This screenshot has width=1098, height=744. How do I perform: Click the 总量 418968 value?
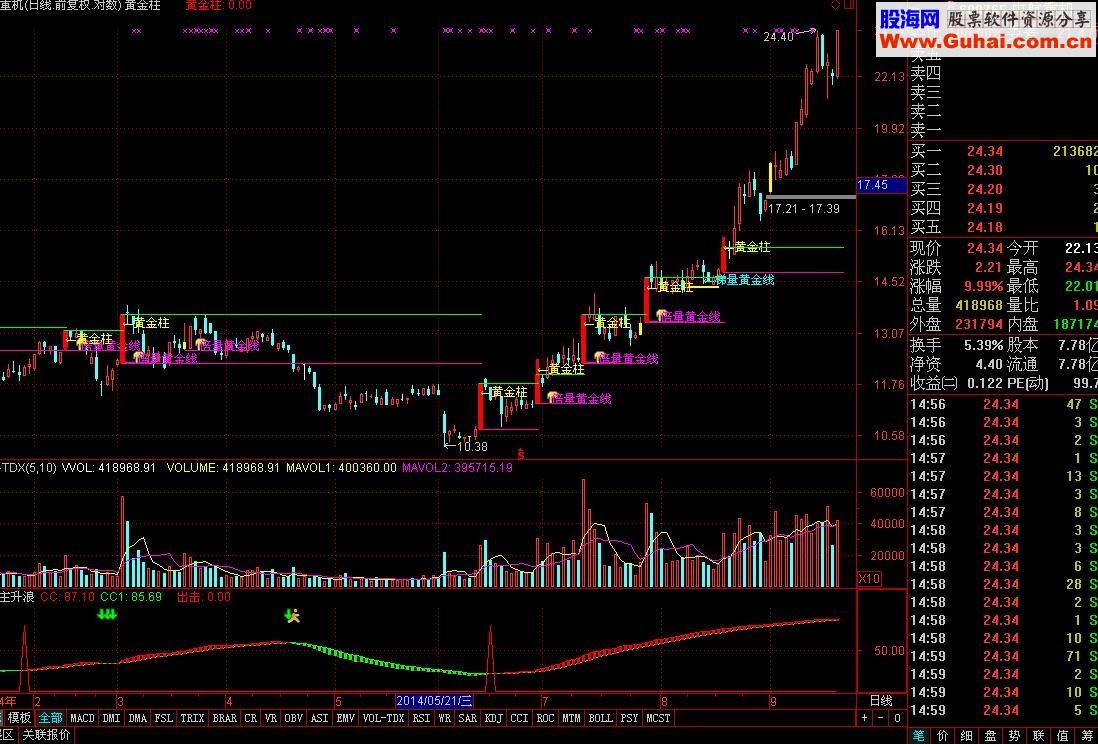[979, 305]
